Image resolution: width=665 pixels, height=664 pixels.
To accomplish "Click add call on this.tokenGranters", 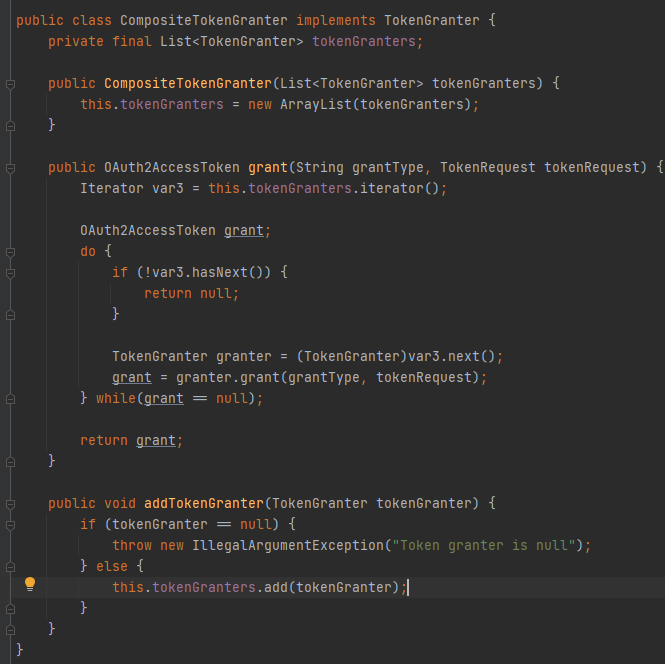I will [x=276, y=587].
